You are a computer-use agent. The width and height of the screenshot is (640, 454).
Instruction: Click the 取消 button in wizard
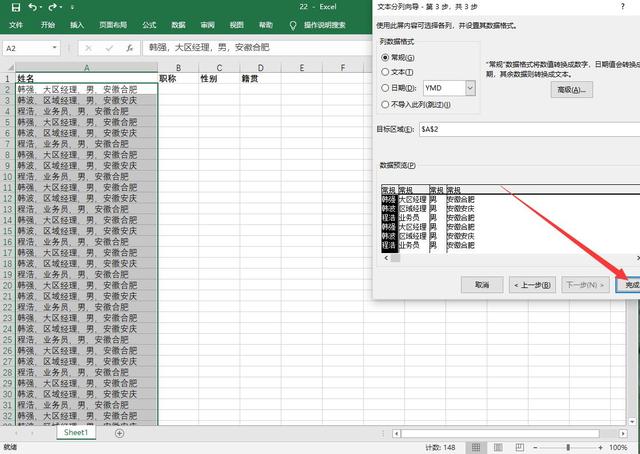point(482,285)
